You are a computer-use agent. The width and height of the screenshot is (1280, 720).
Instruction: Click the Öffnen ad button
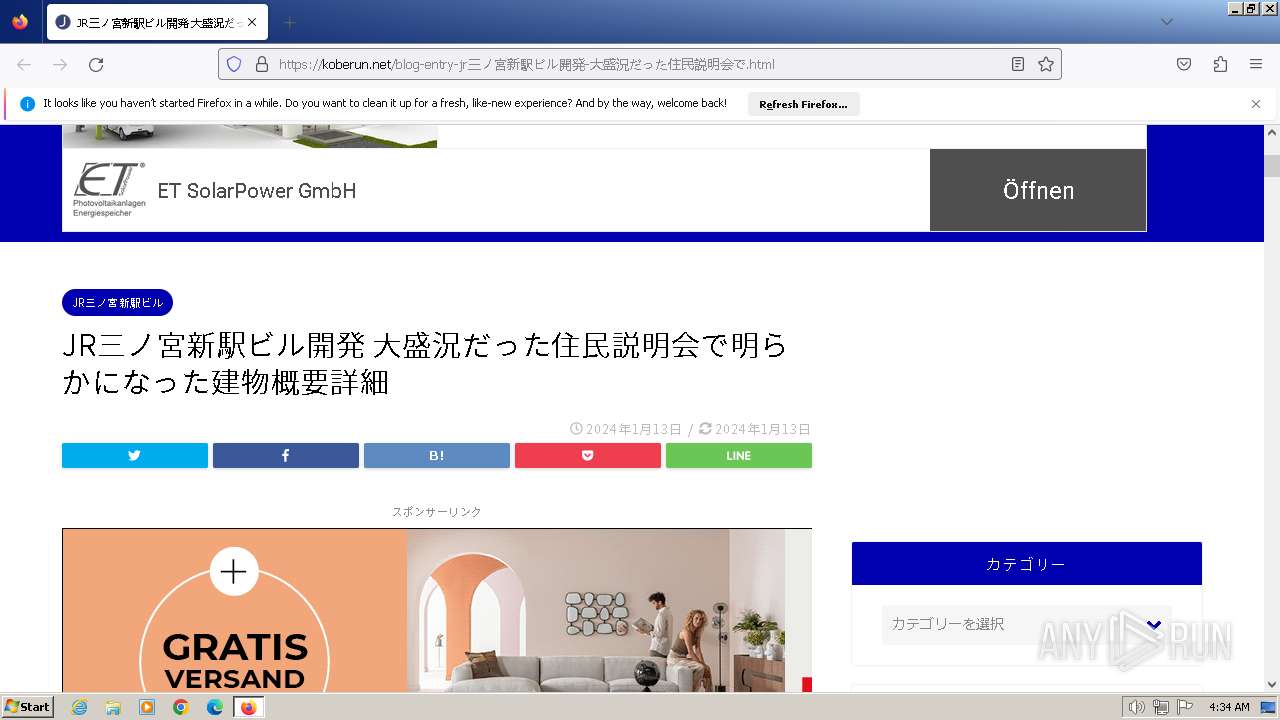click(1038, 190)
